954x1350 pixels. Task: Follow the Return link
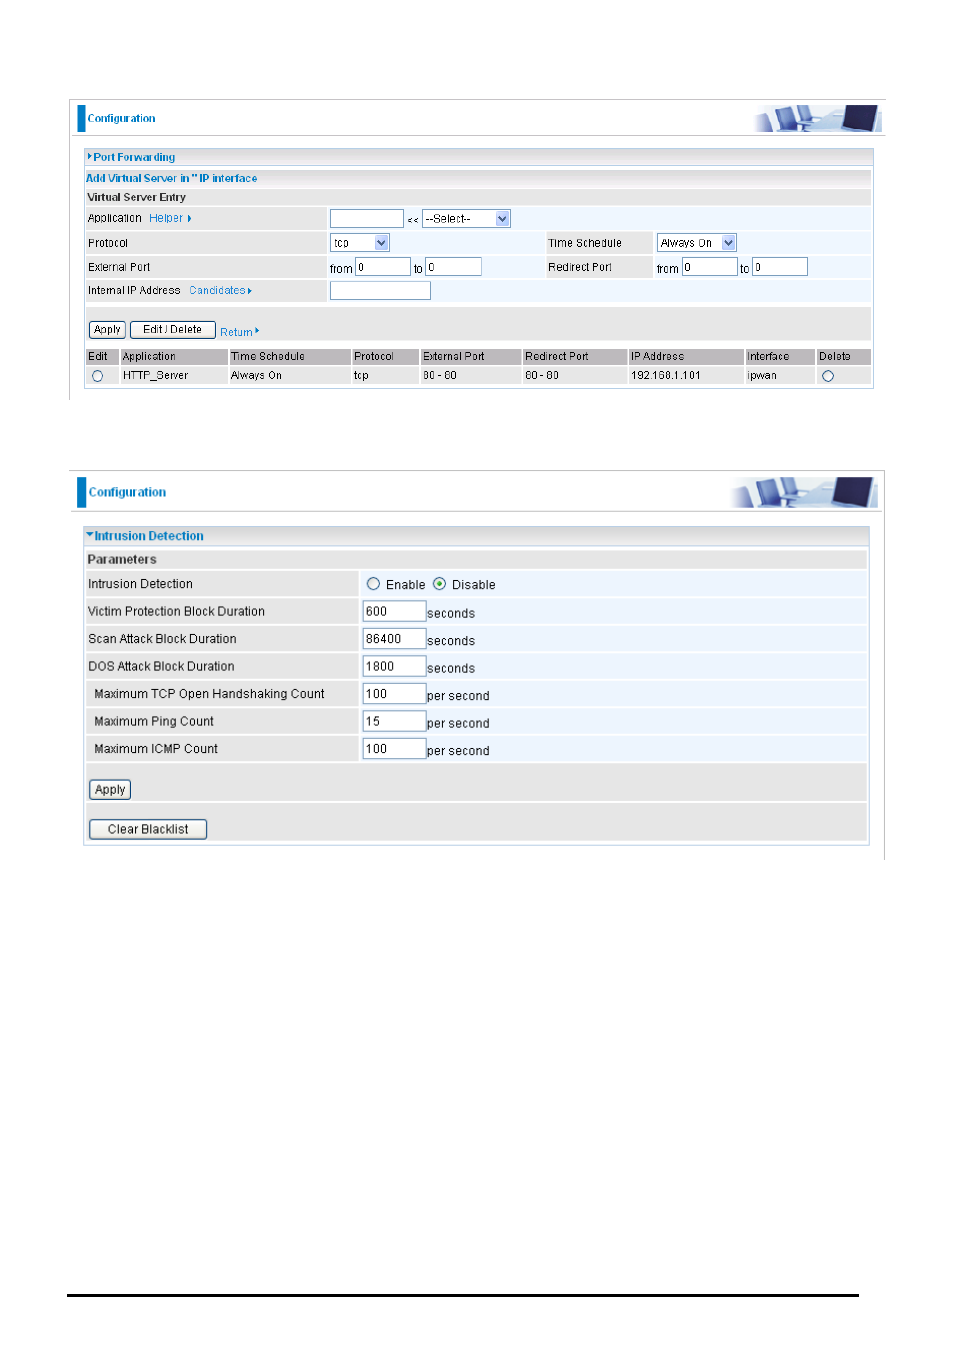point(239,332)
